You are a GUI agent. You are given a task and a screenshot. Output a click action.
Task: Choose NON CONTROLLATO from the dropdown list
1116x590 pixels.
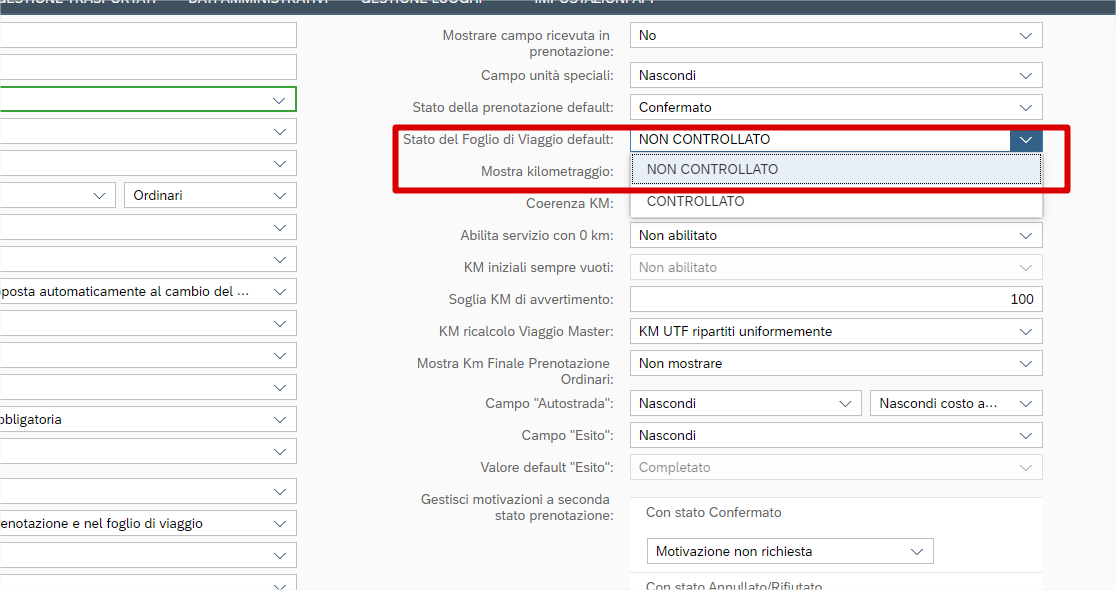[x=712, y=170]
